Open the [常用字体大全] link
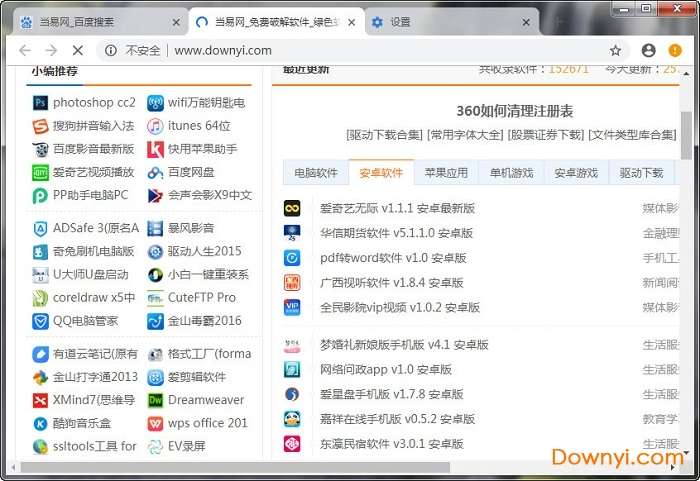The height and width of the screenshot is (481, 700). (465, 135)
